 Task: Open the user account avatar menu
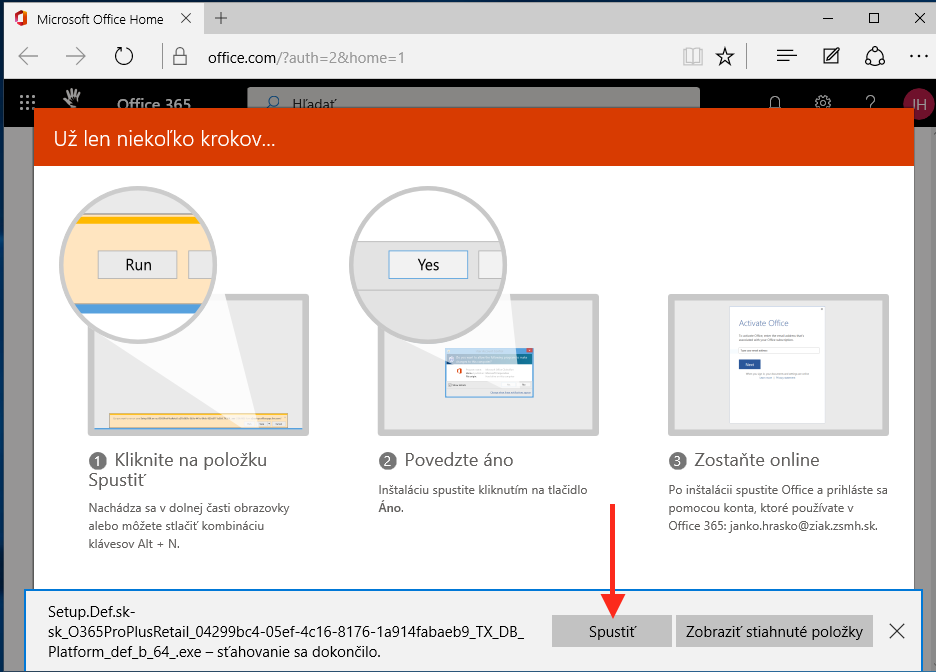[x=917, y=103]
